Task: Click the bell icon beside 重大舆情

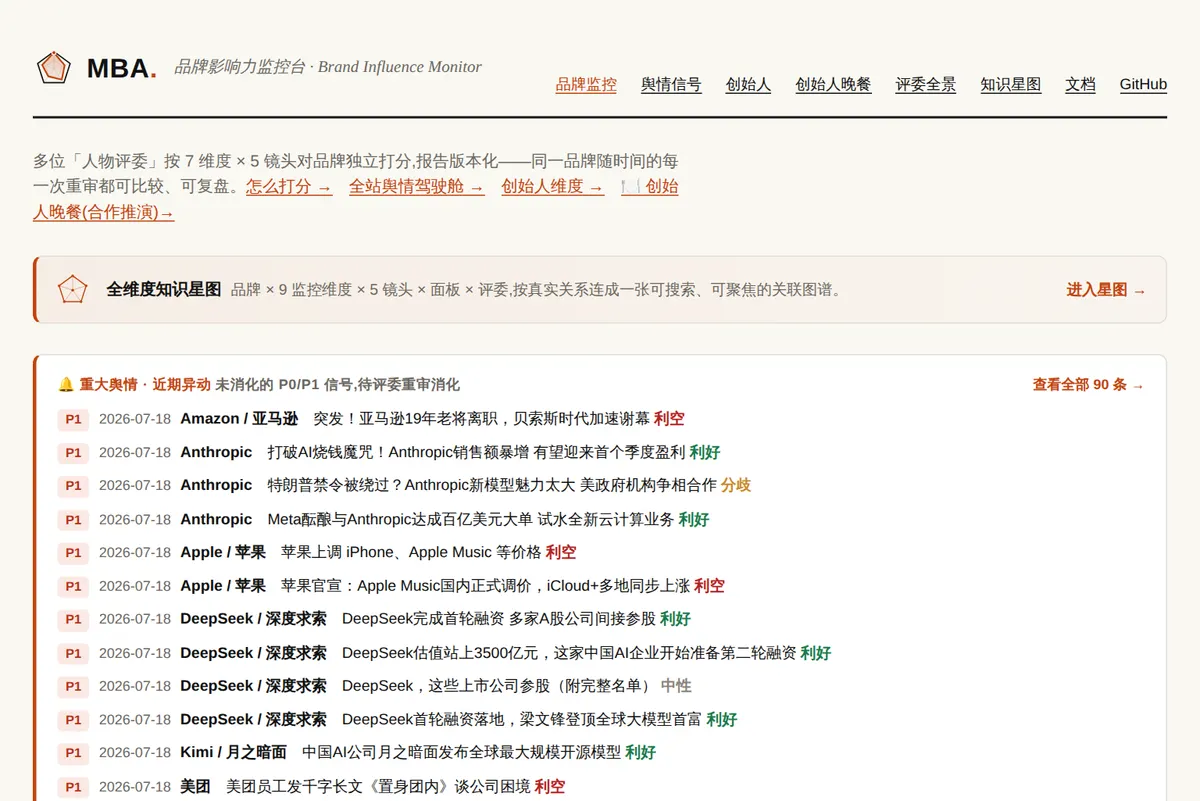Action: 66,384
